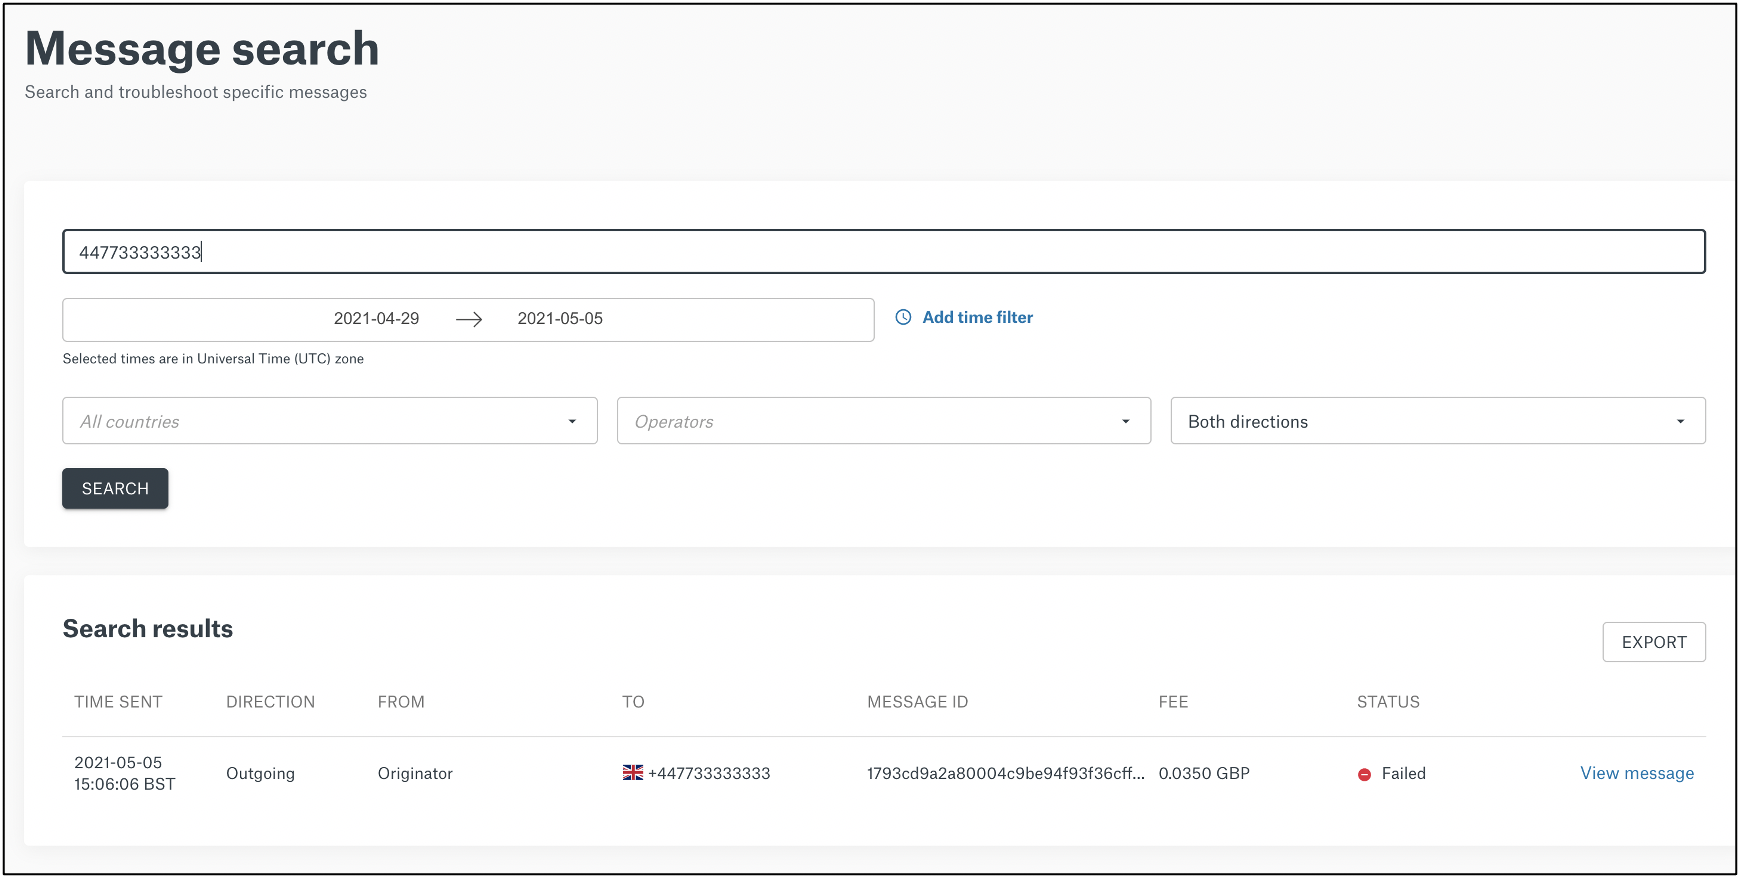Click the 0.0350 GBP fee value
The height and width of the screenshot is (878, 1740).
(1204, 773)
